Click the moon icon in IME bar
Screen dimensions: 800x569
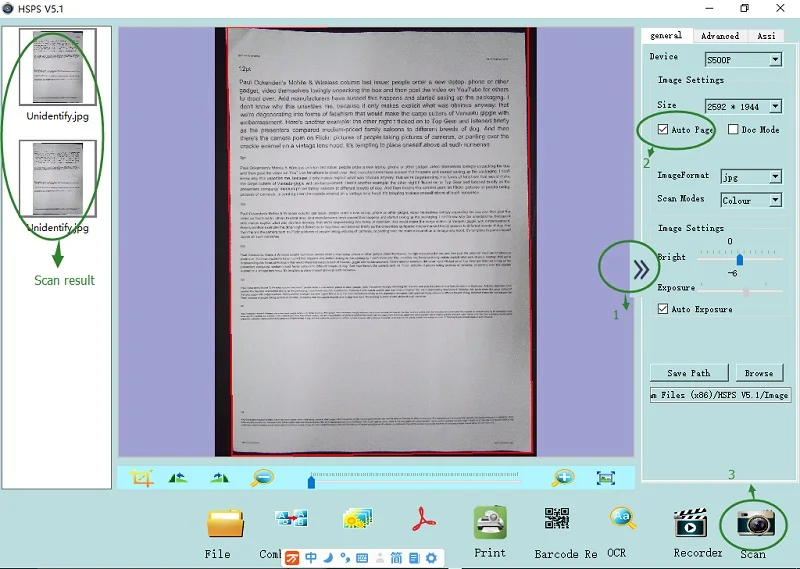[x=328, y=558]
